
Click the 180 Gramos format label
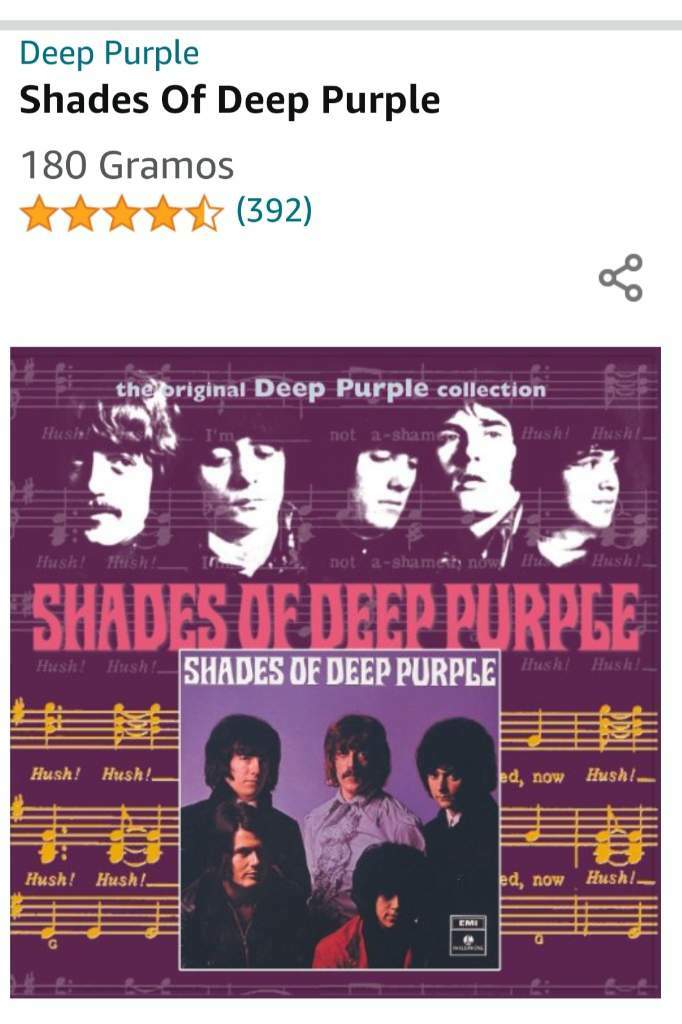[x=127, y=165]
